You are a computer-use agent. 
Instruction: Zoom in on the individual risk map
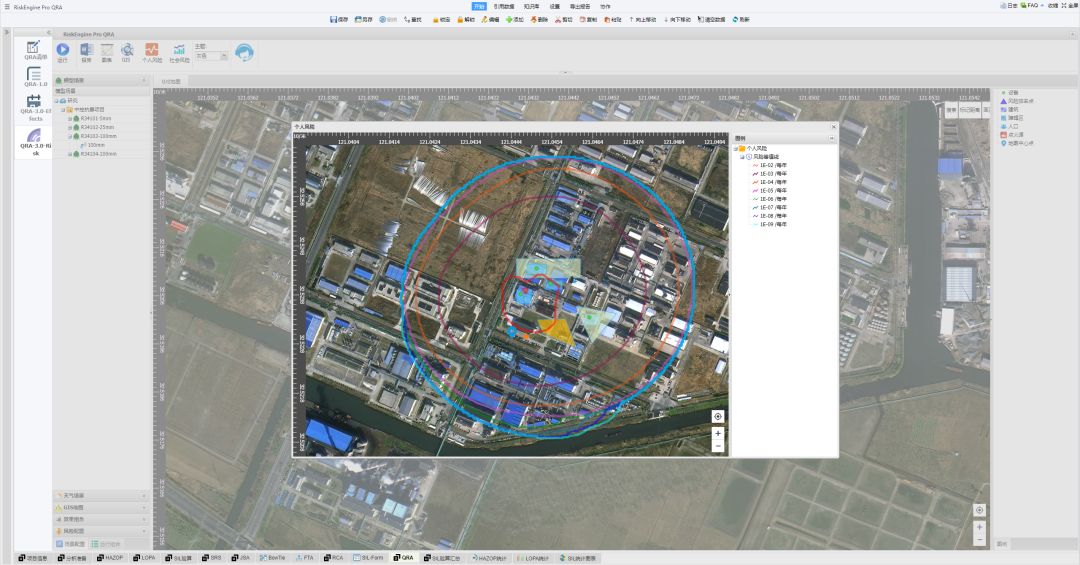717,434
